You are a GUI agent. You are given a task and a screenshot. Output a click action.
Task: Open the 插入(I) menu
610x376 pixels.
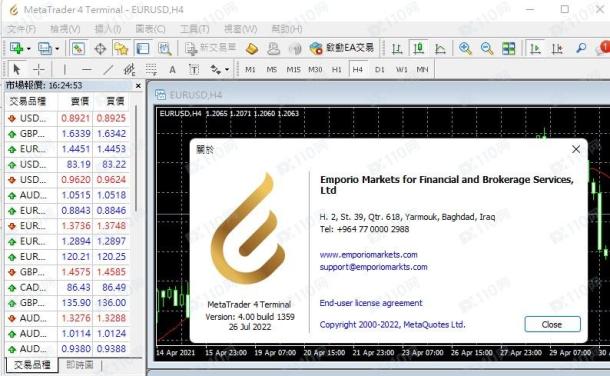click(108, 29)
